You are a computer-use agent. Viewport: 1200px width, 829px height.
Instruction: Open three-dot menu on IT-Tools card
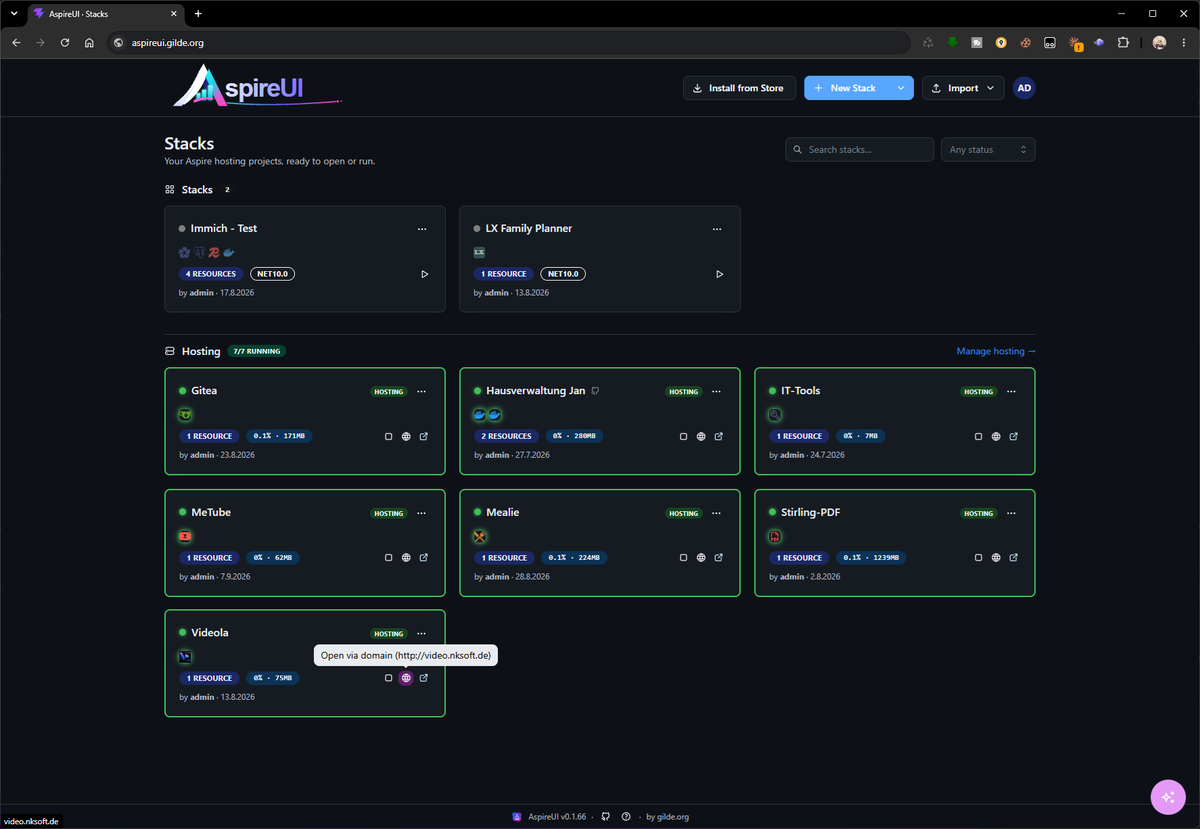click(1012, 392)
